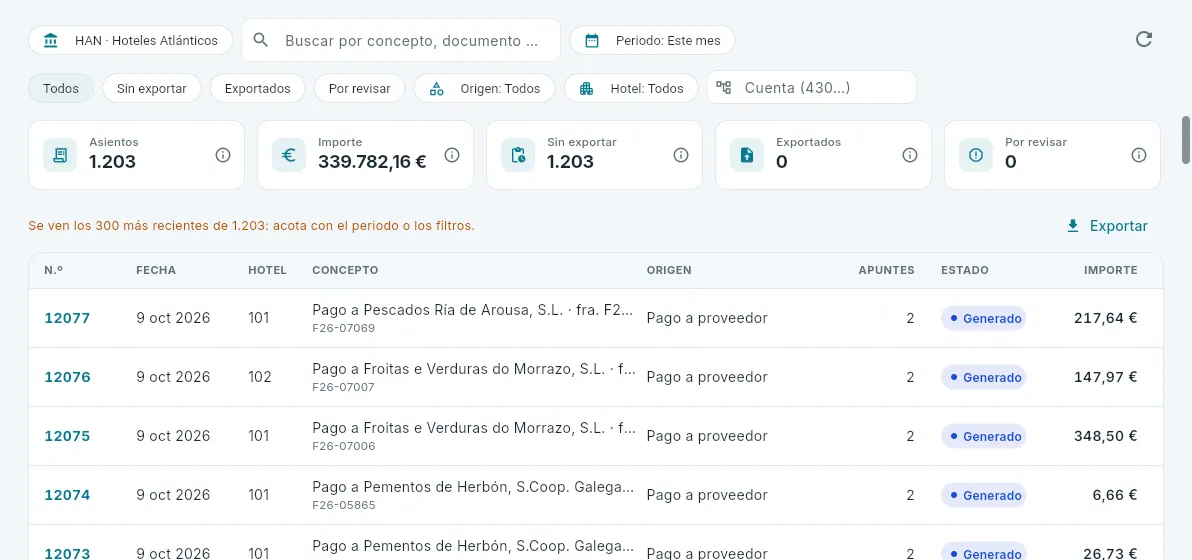This screenshot has width=1192, height=560.
Task: Click the alert icon on Por revisar card
Action: (x=976, y=155)
